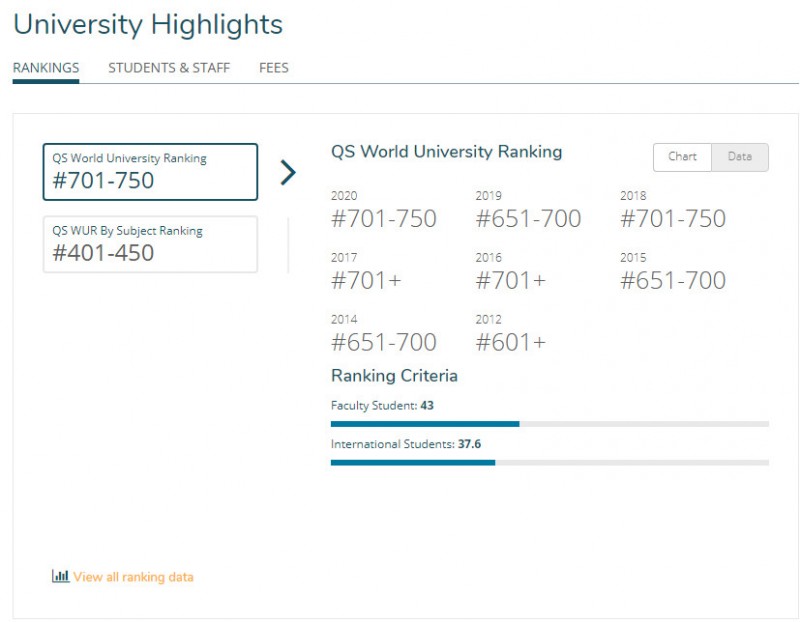Click the University Highlights title
The width and height of the screenshot is (800, 622).
[148, 24]
